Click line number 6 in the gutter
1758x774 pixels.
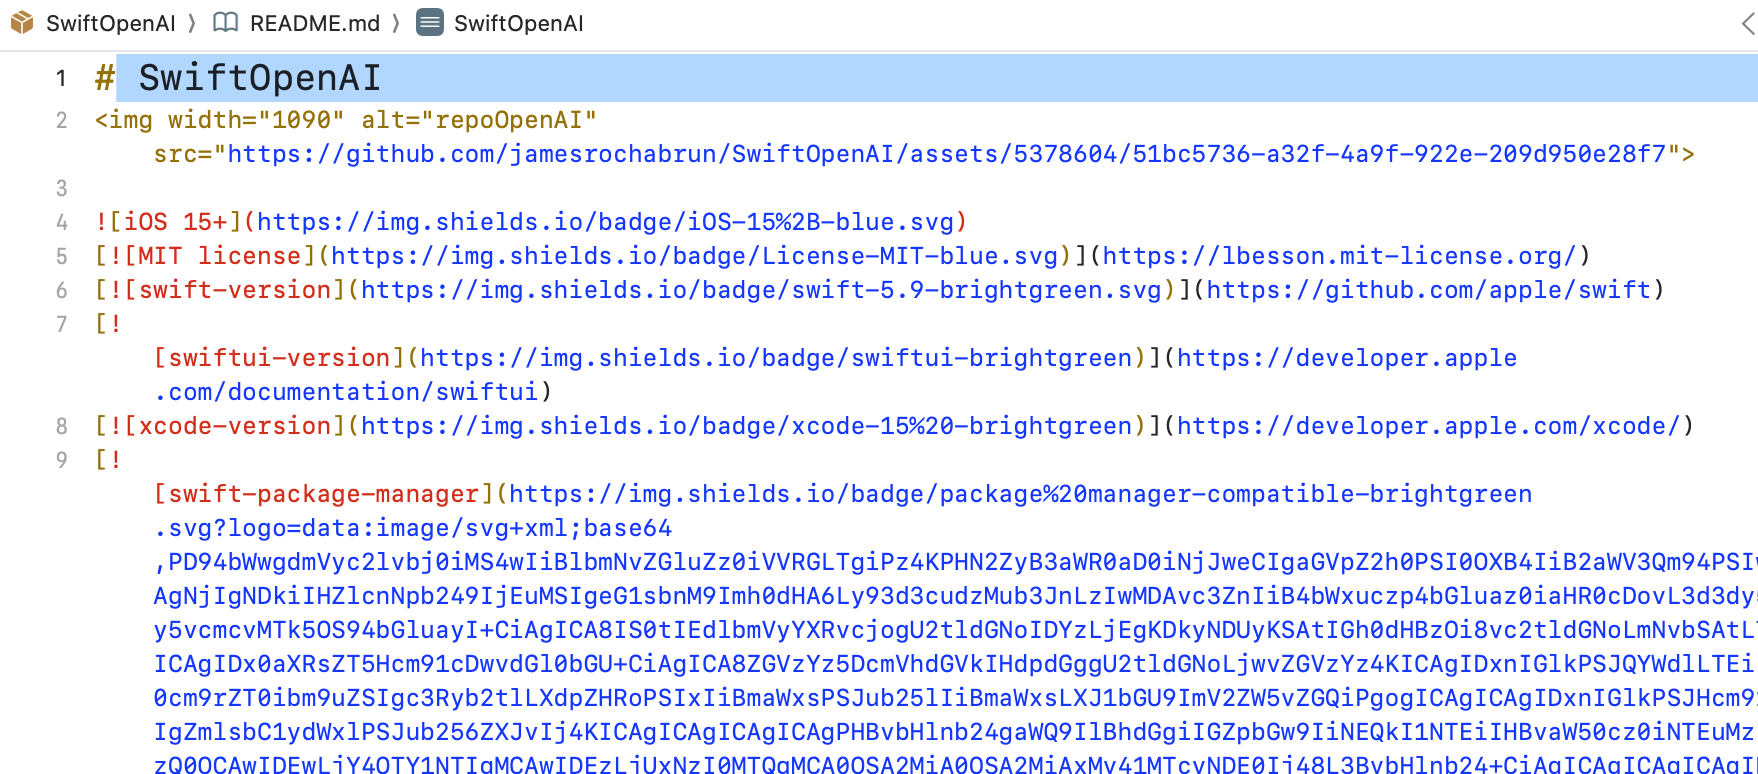point(62,290)
